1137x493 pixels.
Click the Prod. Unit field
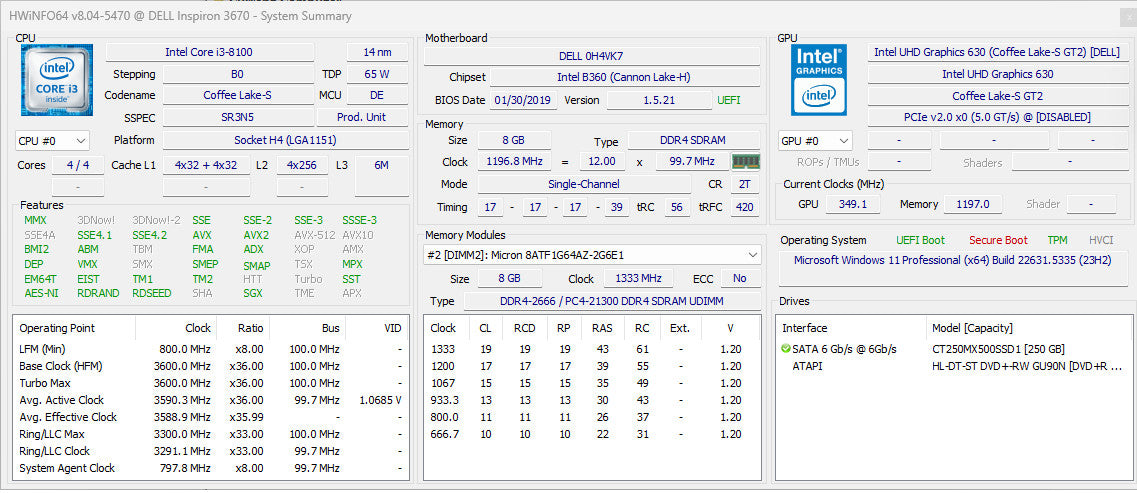362,117
